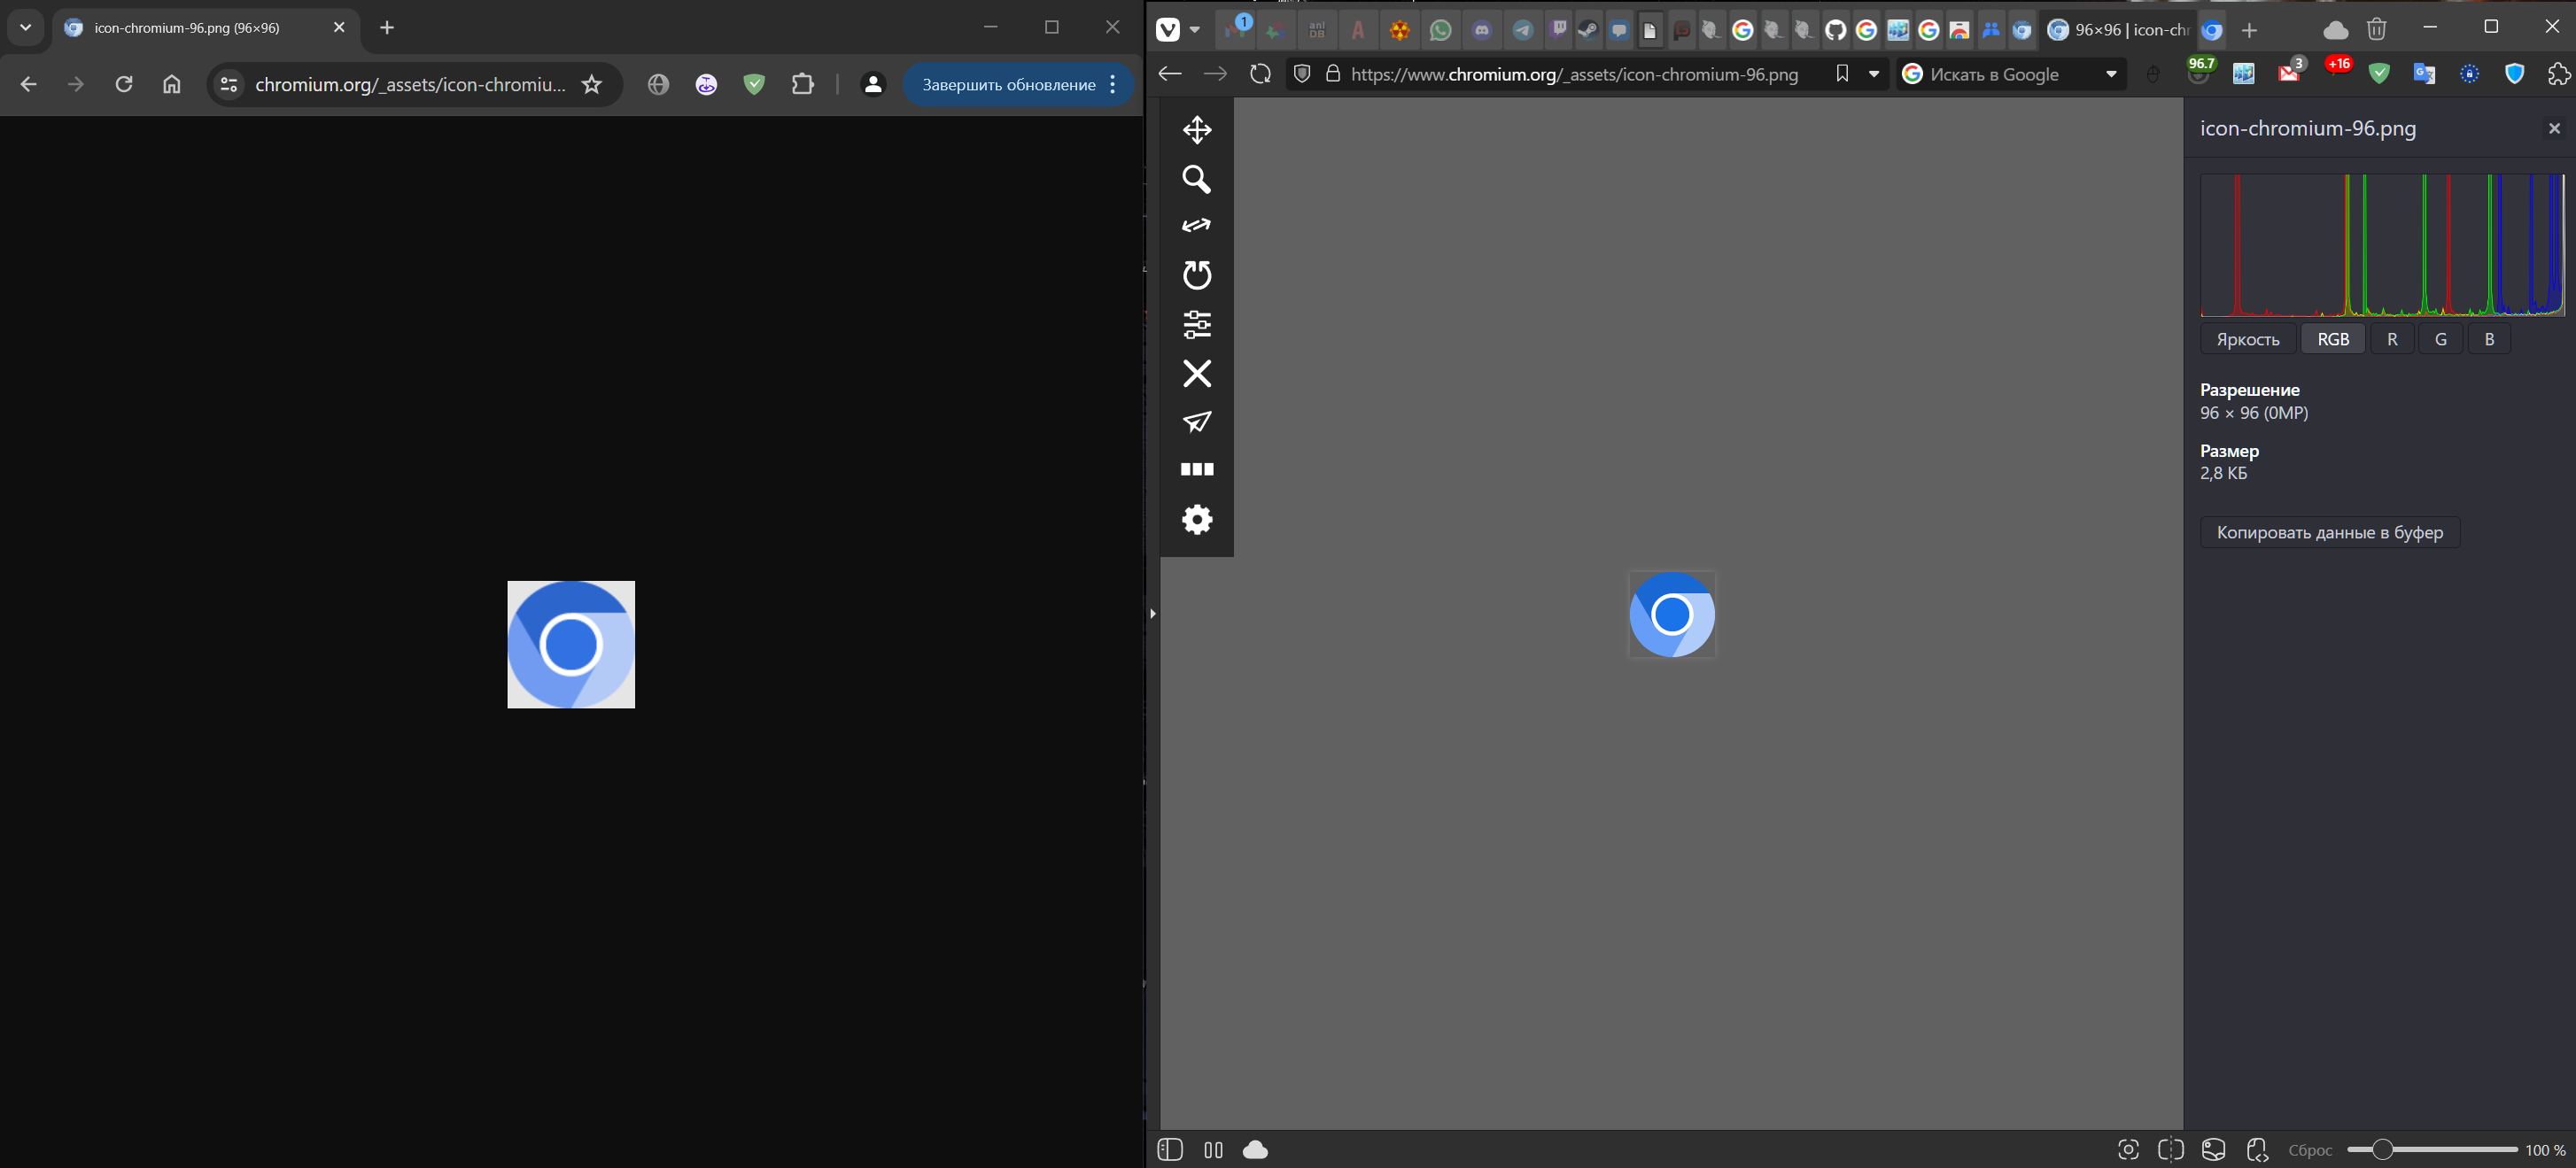2576x1168 pixels.
Task: Close the icon-chromium-96.png info panel
Action: (2554, 128)
